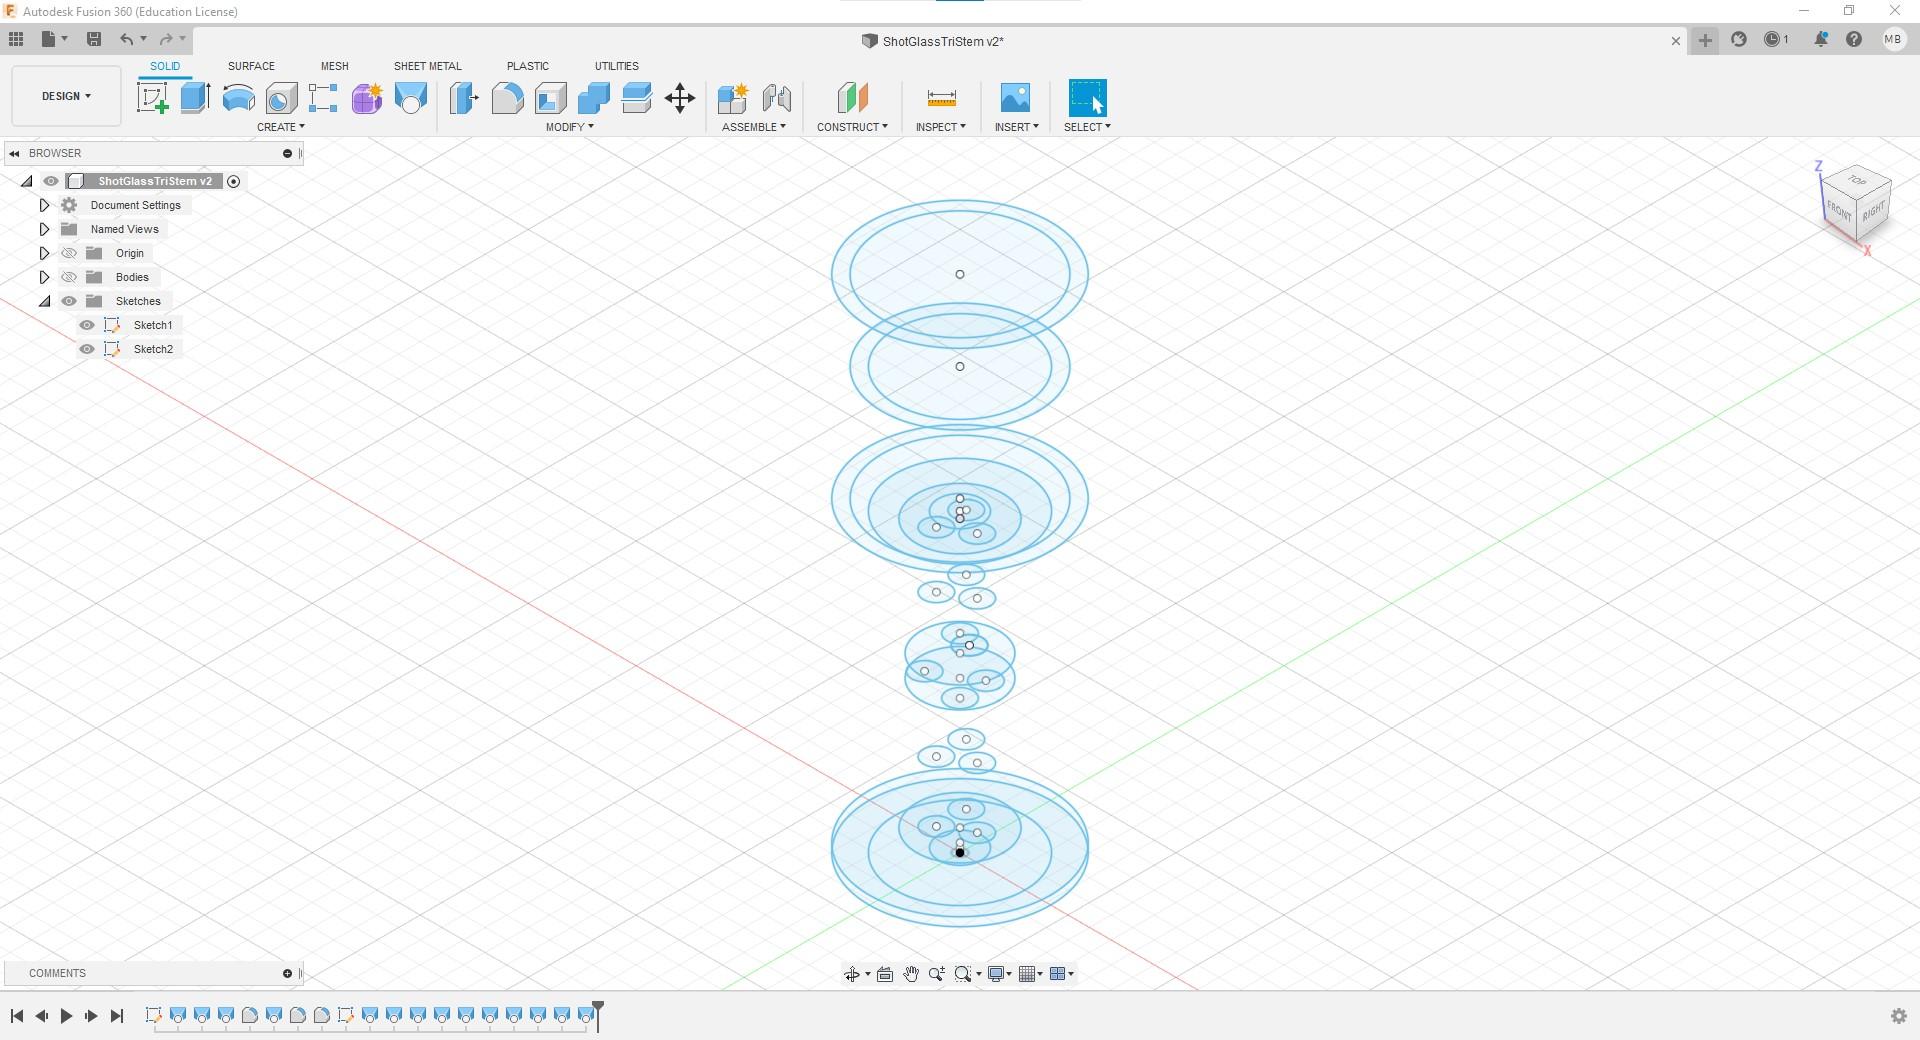Open the ASSEMBLE menu
The image size is (1920, 1040).
753,127
